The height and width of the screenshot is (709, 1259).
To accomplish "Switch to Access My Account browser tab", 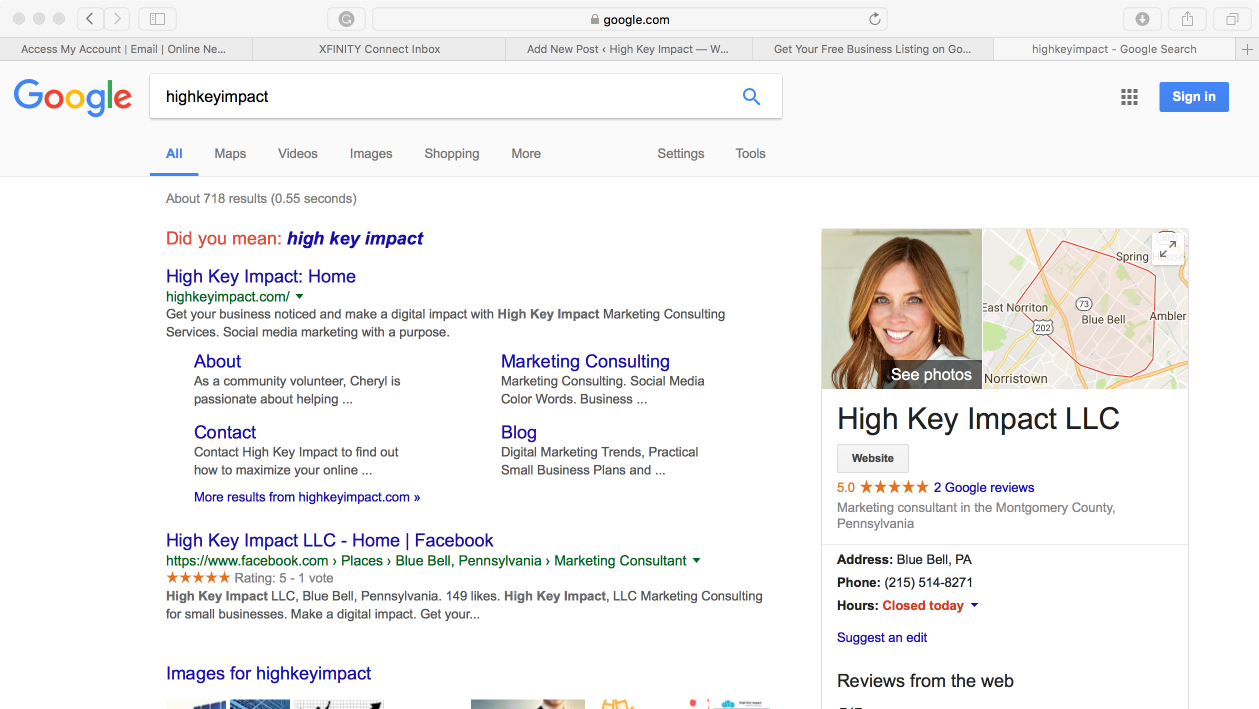I will pyautogui.click(x=125, y=49).
